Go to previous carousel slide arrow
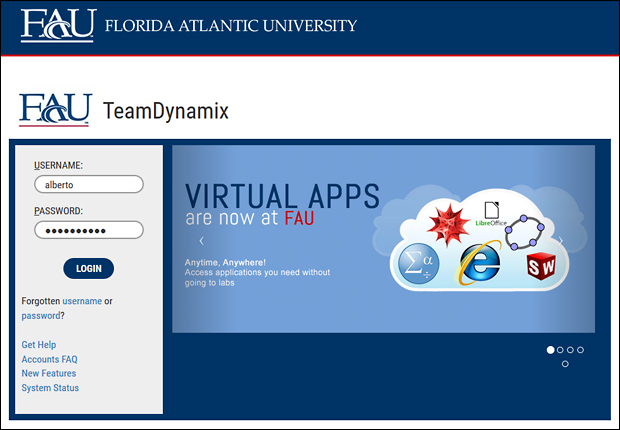Screen dimensions: 620x430 click(x=201, y=240)
